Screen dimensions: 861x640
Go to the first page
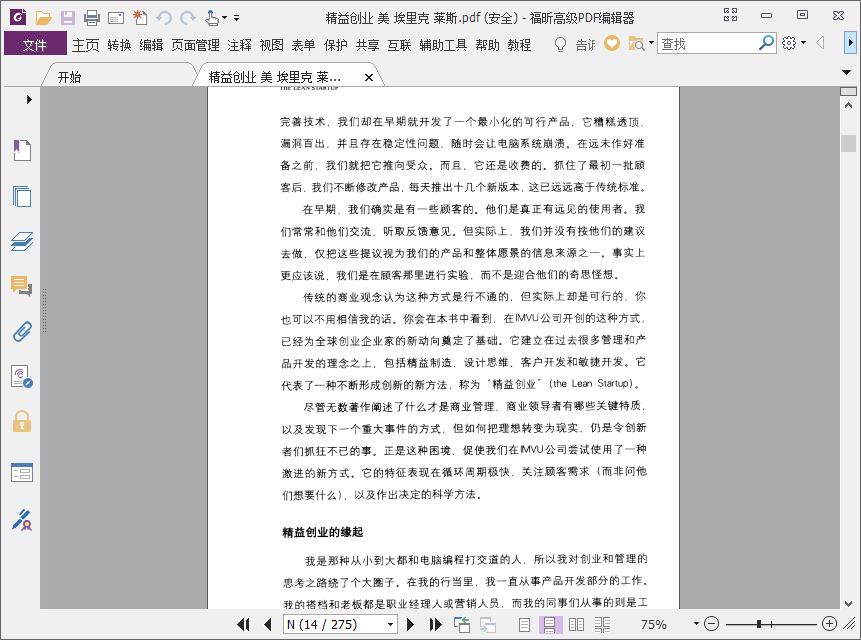[243, 624]
